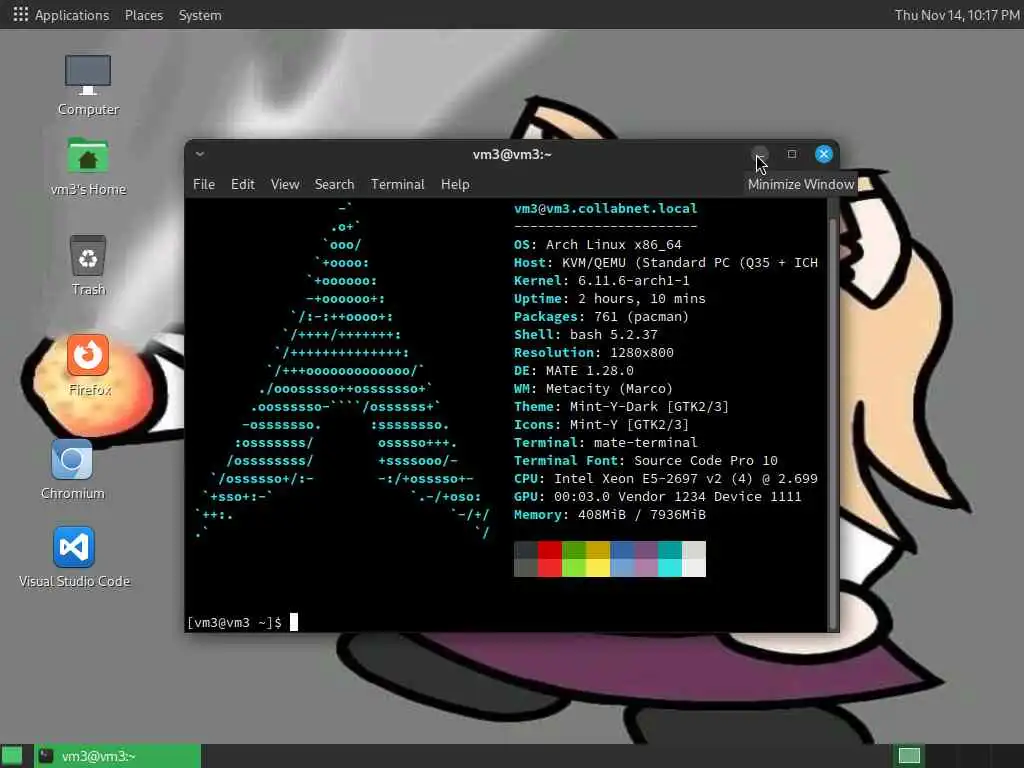Screen dimensions: 1024x768
Task: Click the Resolution: 1280x800 line
Action: (594, 353)
